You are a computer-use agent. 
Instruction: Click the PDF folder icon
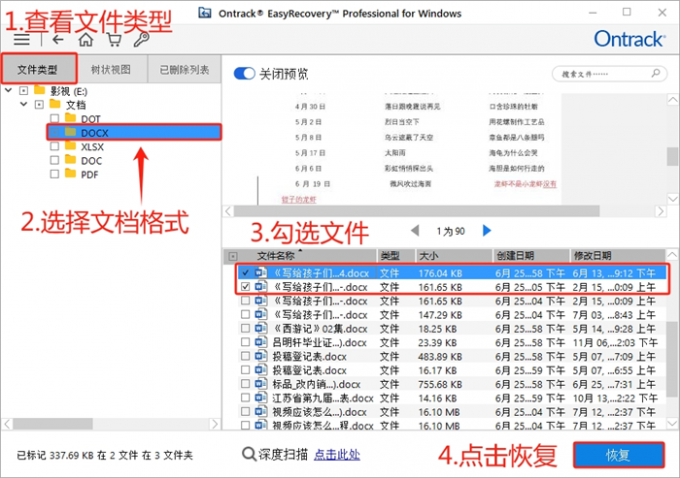(x=70, y=174)
